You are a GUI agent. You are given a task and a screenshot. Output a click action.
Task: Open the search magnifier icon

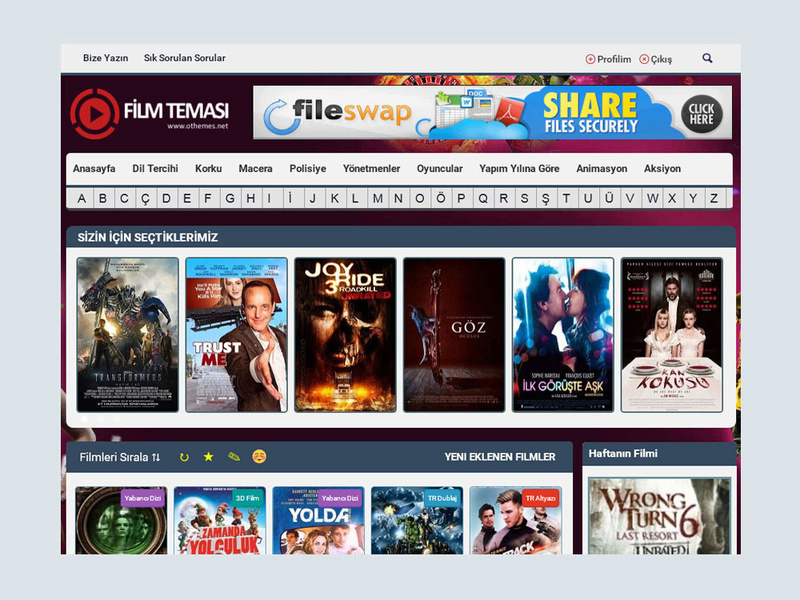pos(707,58)
